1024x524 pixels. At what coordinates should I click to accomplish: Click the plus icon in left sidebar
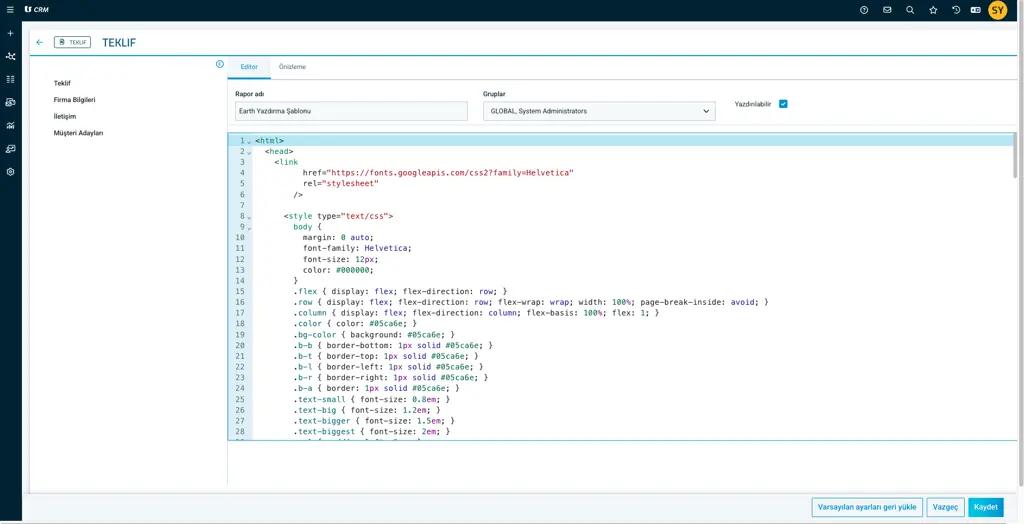pyautogui.click(x=10, y=33)
